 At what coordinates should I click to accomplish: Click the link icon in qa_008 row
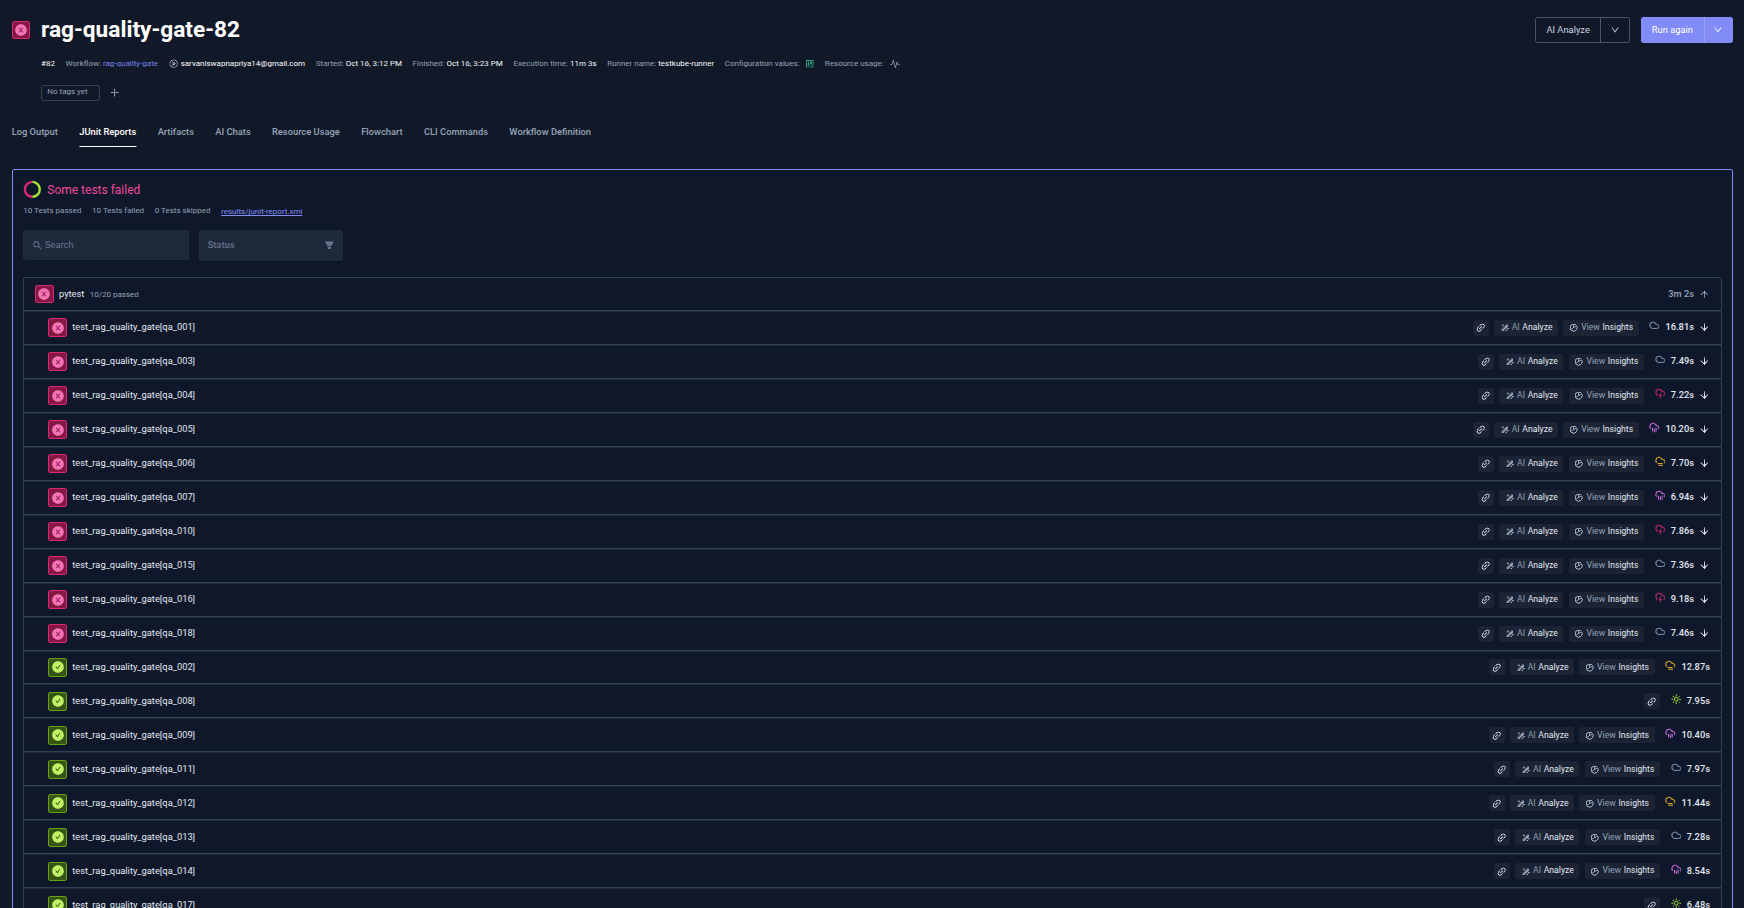[x=1651, y=702]
